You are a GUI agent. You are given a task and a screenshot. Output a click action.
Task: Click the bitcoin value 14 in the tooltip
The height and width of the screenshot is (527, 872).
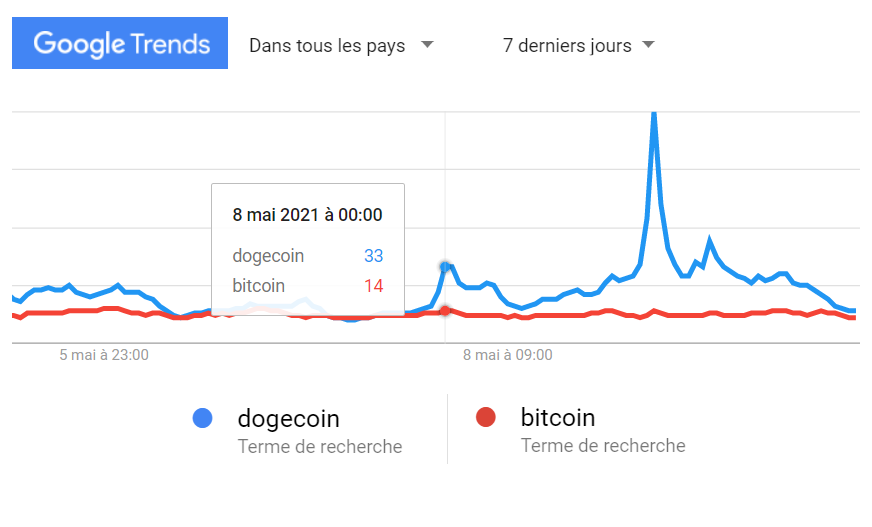[373, 286]
